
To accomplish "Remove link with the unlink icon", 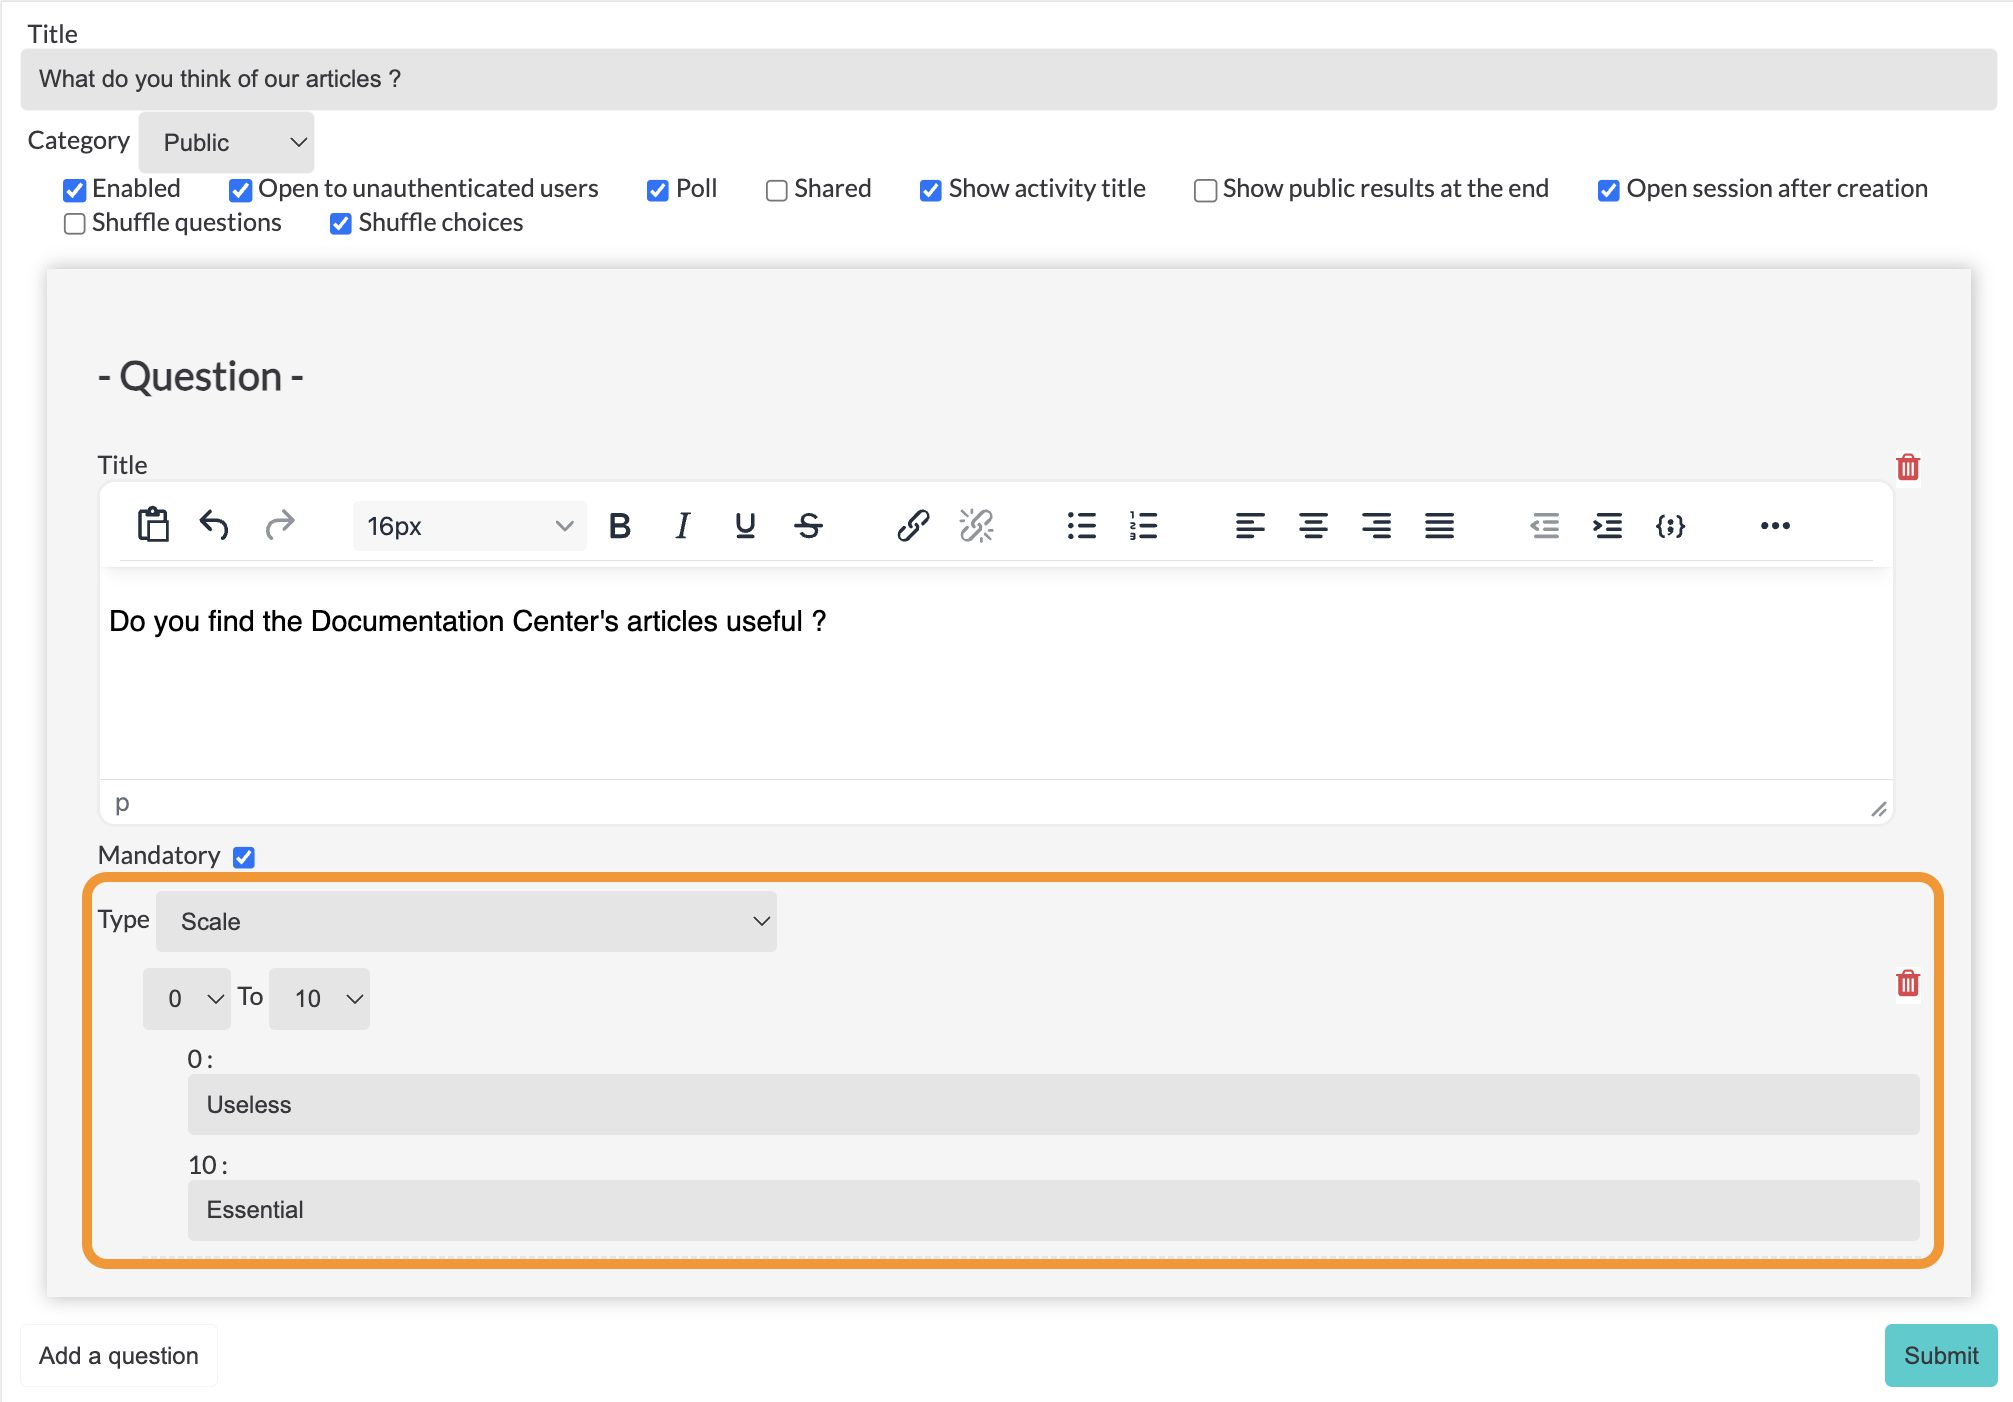I will pyautogui.click(x=976, y=525).
